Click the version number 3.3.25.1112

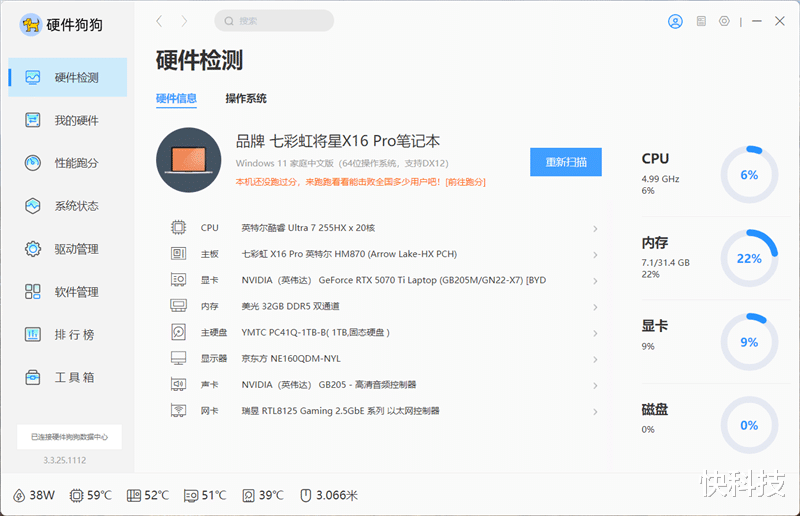coord(65,460)
